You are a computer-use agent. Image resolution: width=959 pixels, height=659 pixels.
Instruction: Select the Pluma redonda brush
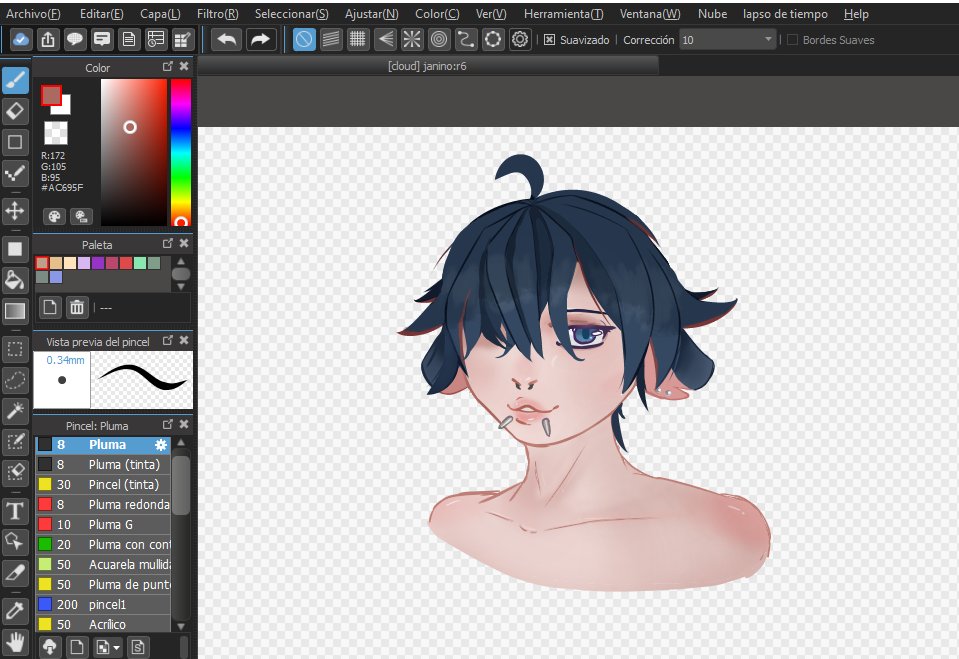[103, 505]
